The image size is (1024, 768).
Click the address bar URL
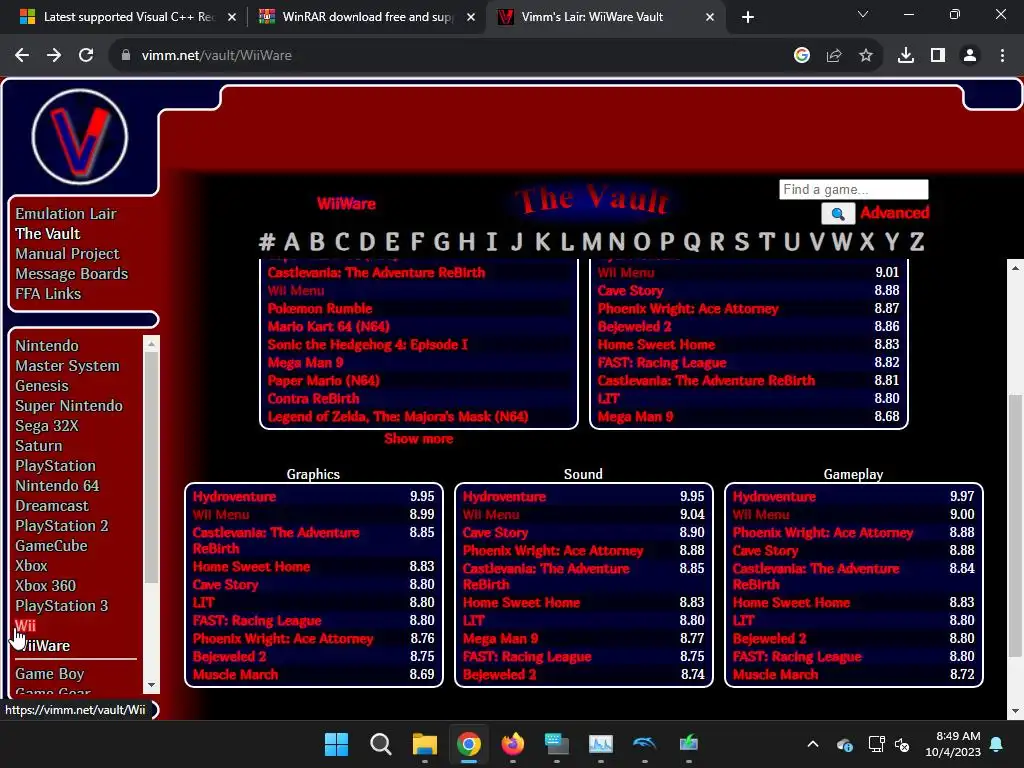point(217,56)
